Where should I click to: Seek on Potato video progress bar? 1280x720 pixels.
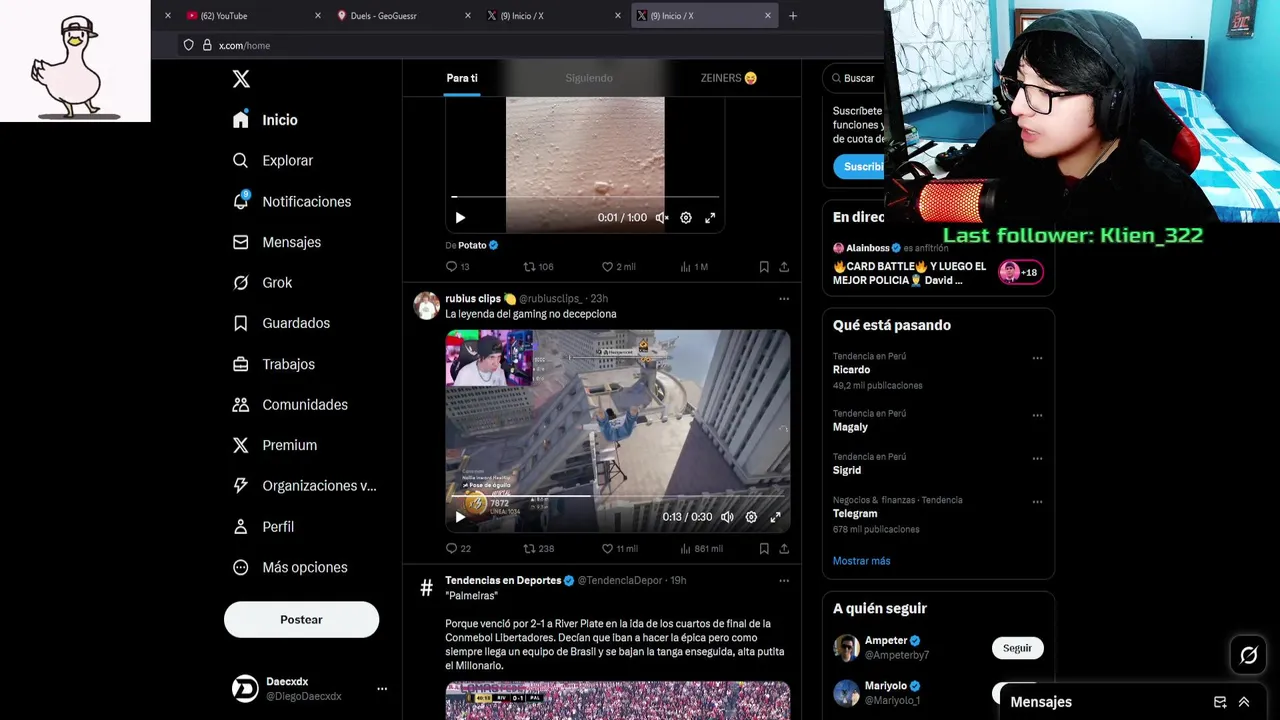585,197
